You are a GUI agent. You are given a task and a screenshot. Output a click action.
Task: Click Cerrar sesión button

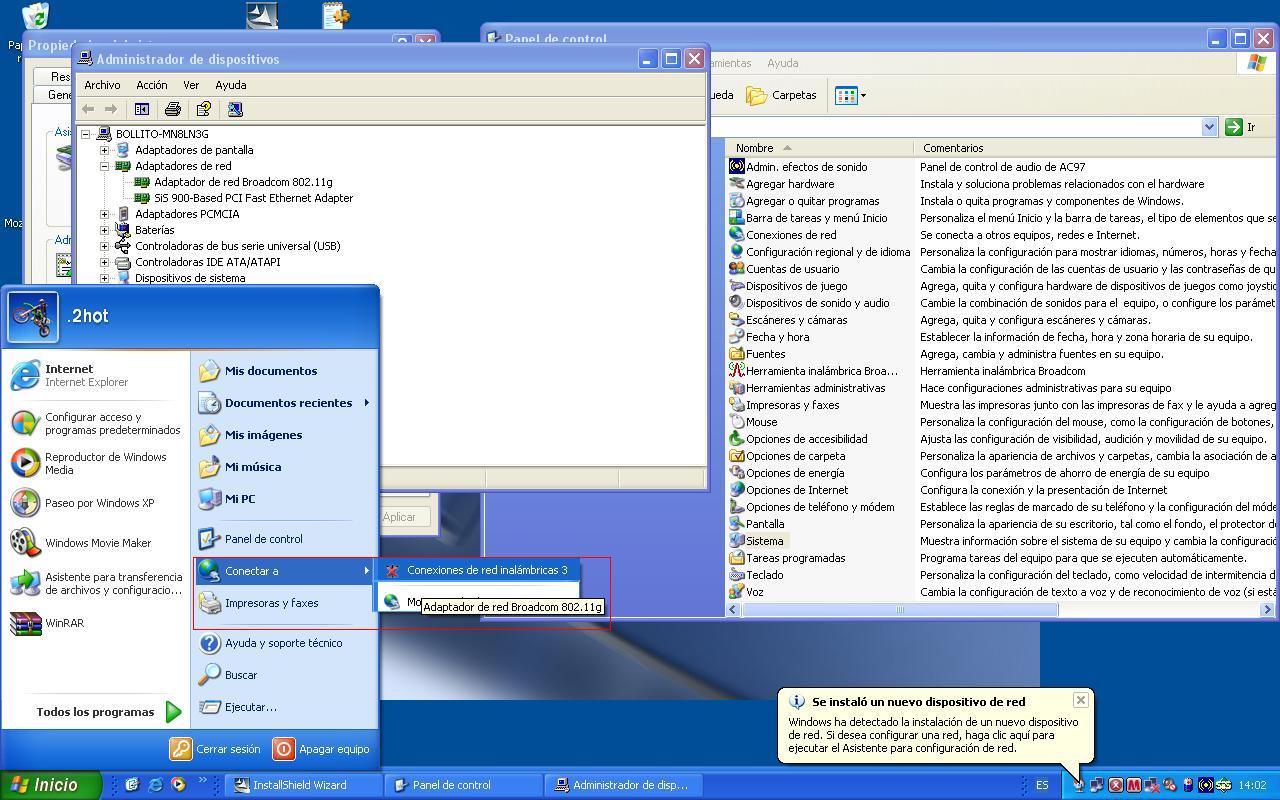(x=216, y=749)
